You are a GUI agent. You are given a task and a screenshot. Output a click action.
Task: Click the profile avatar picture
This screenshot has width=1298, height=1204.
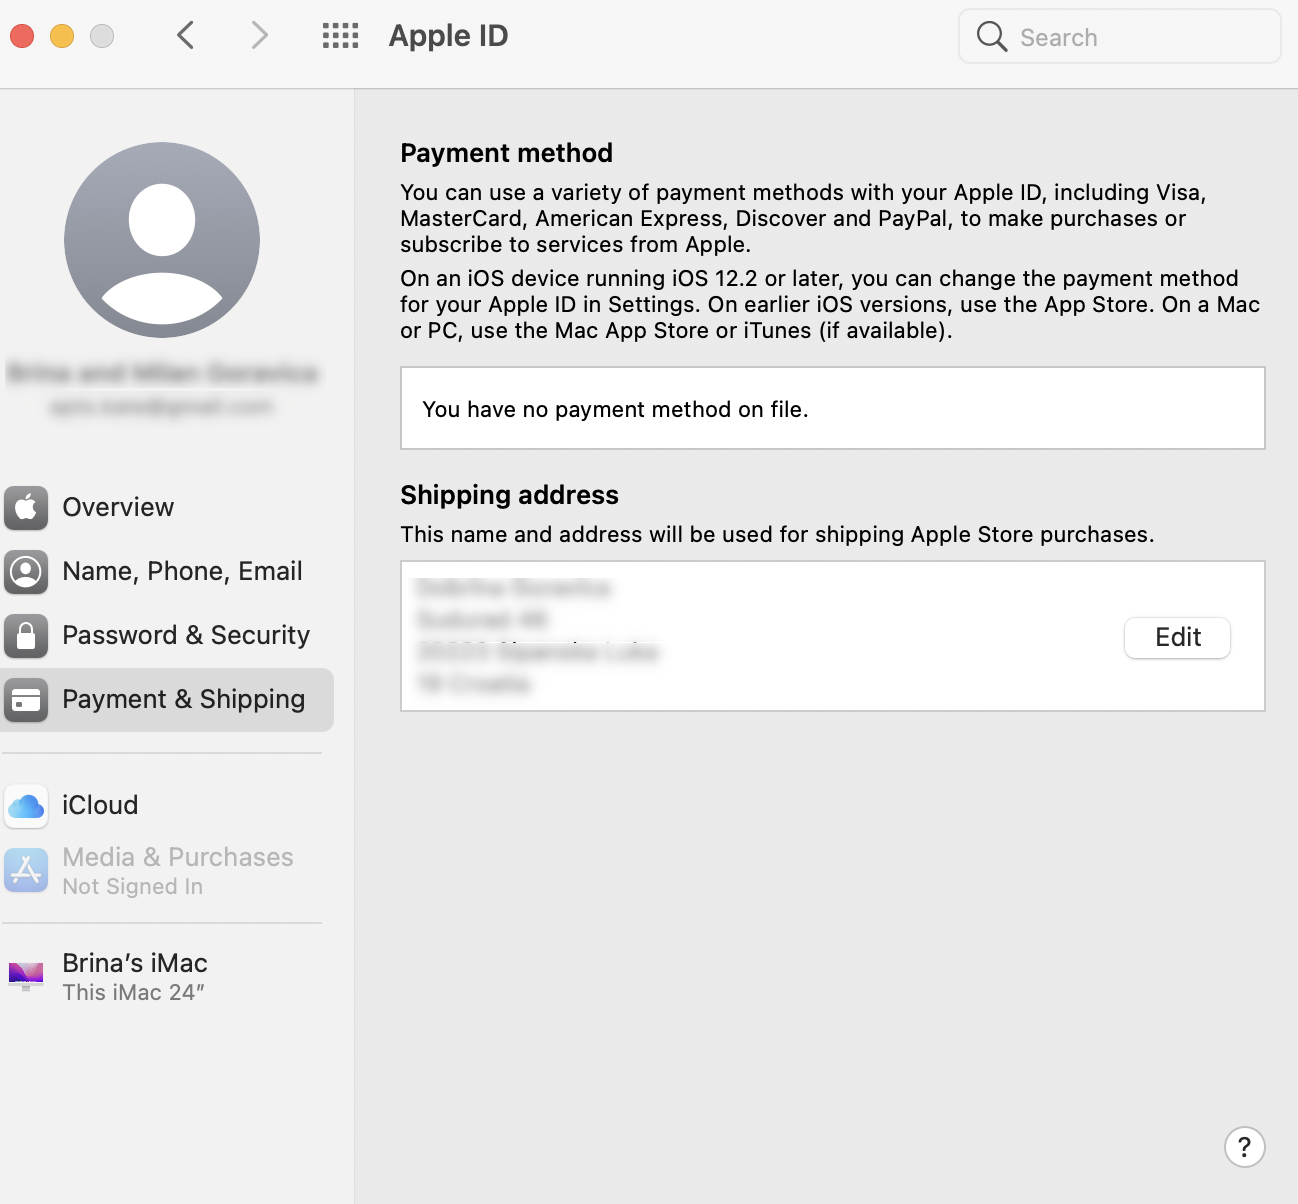pyautogui.click(x=162, y=240)
